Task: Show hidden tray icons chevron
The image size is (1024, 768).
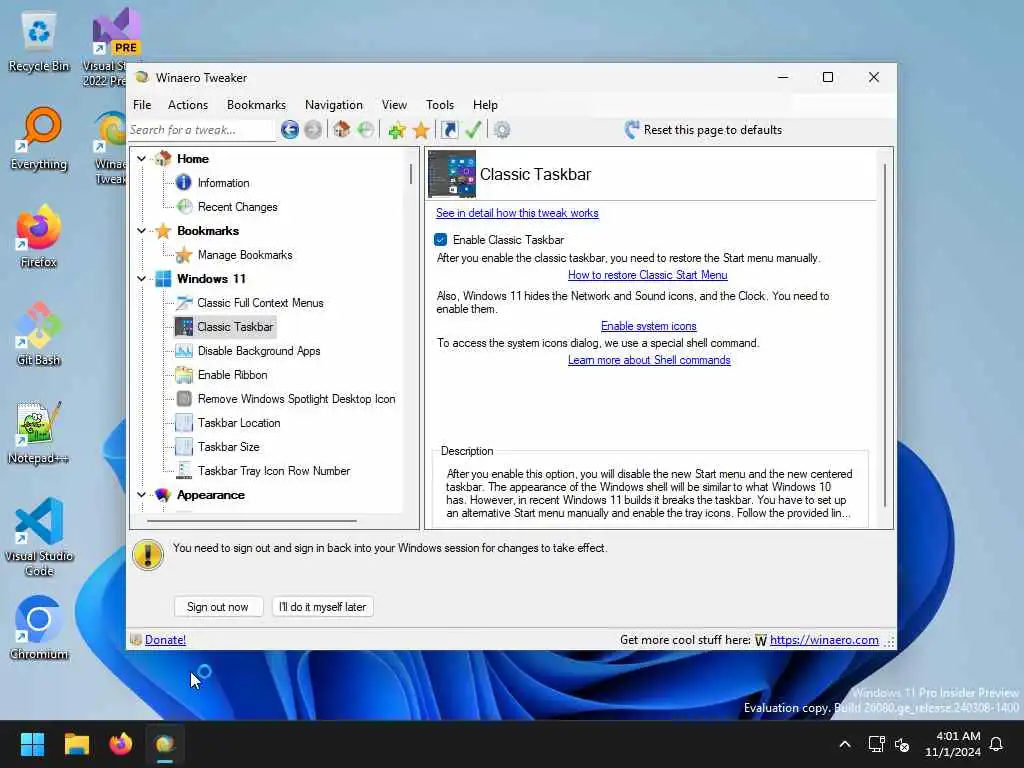Action: point(844,744)
